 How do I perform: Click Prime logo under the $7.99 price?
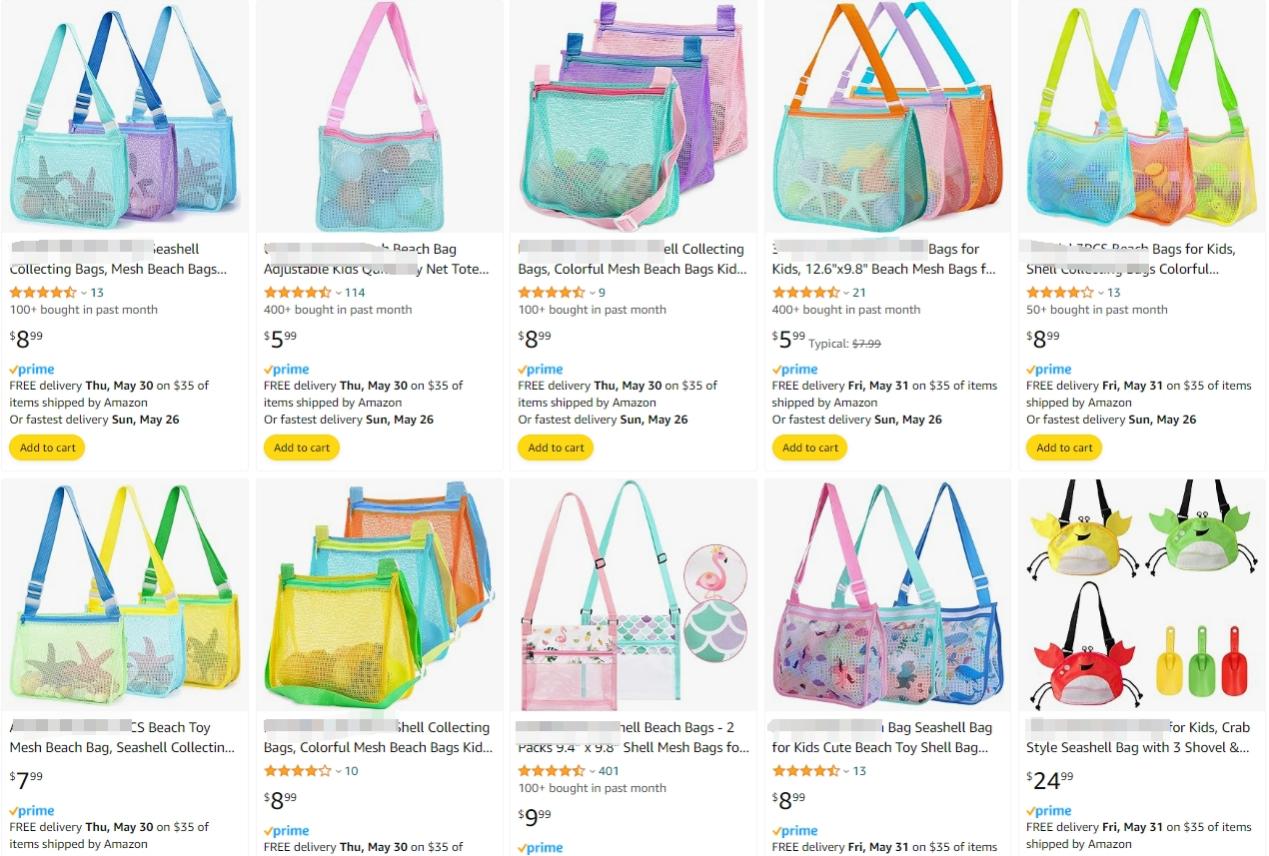pyautogui.click(x=32, y=811)
